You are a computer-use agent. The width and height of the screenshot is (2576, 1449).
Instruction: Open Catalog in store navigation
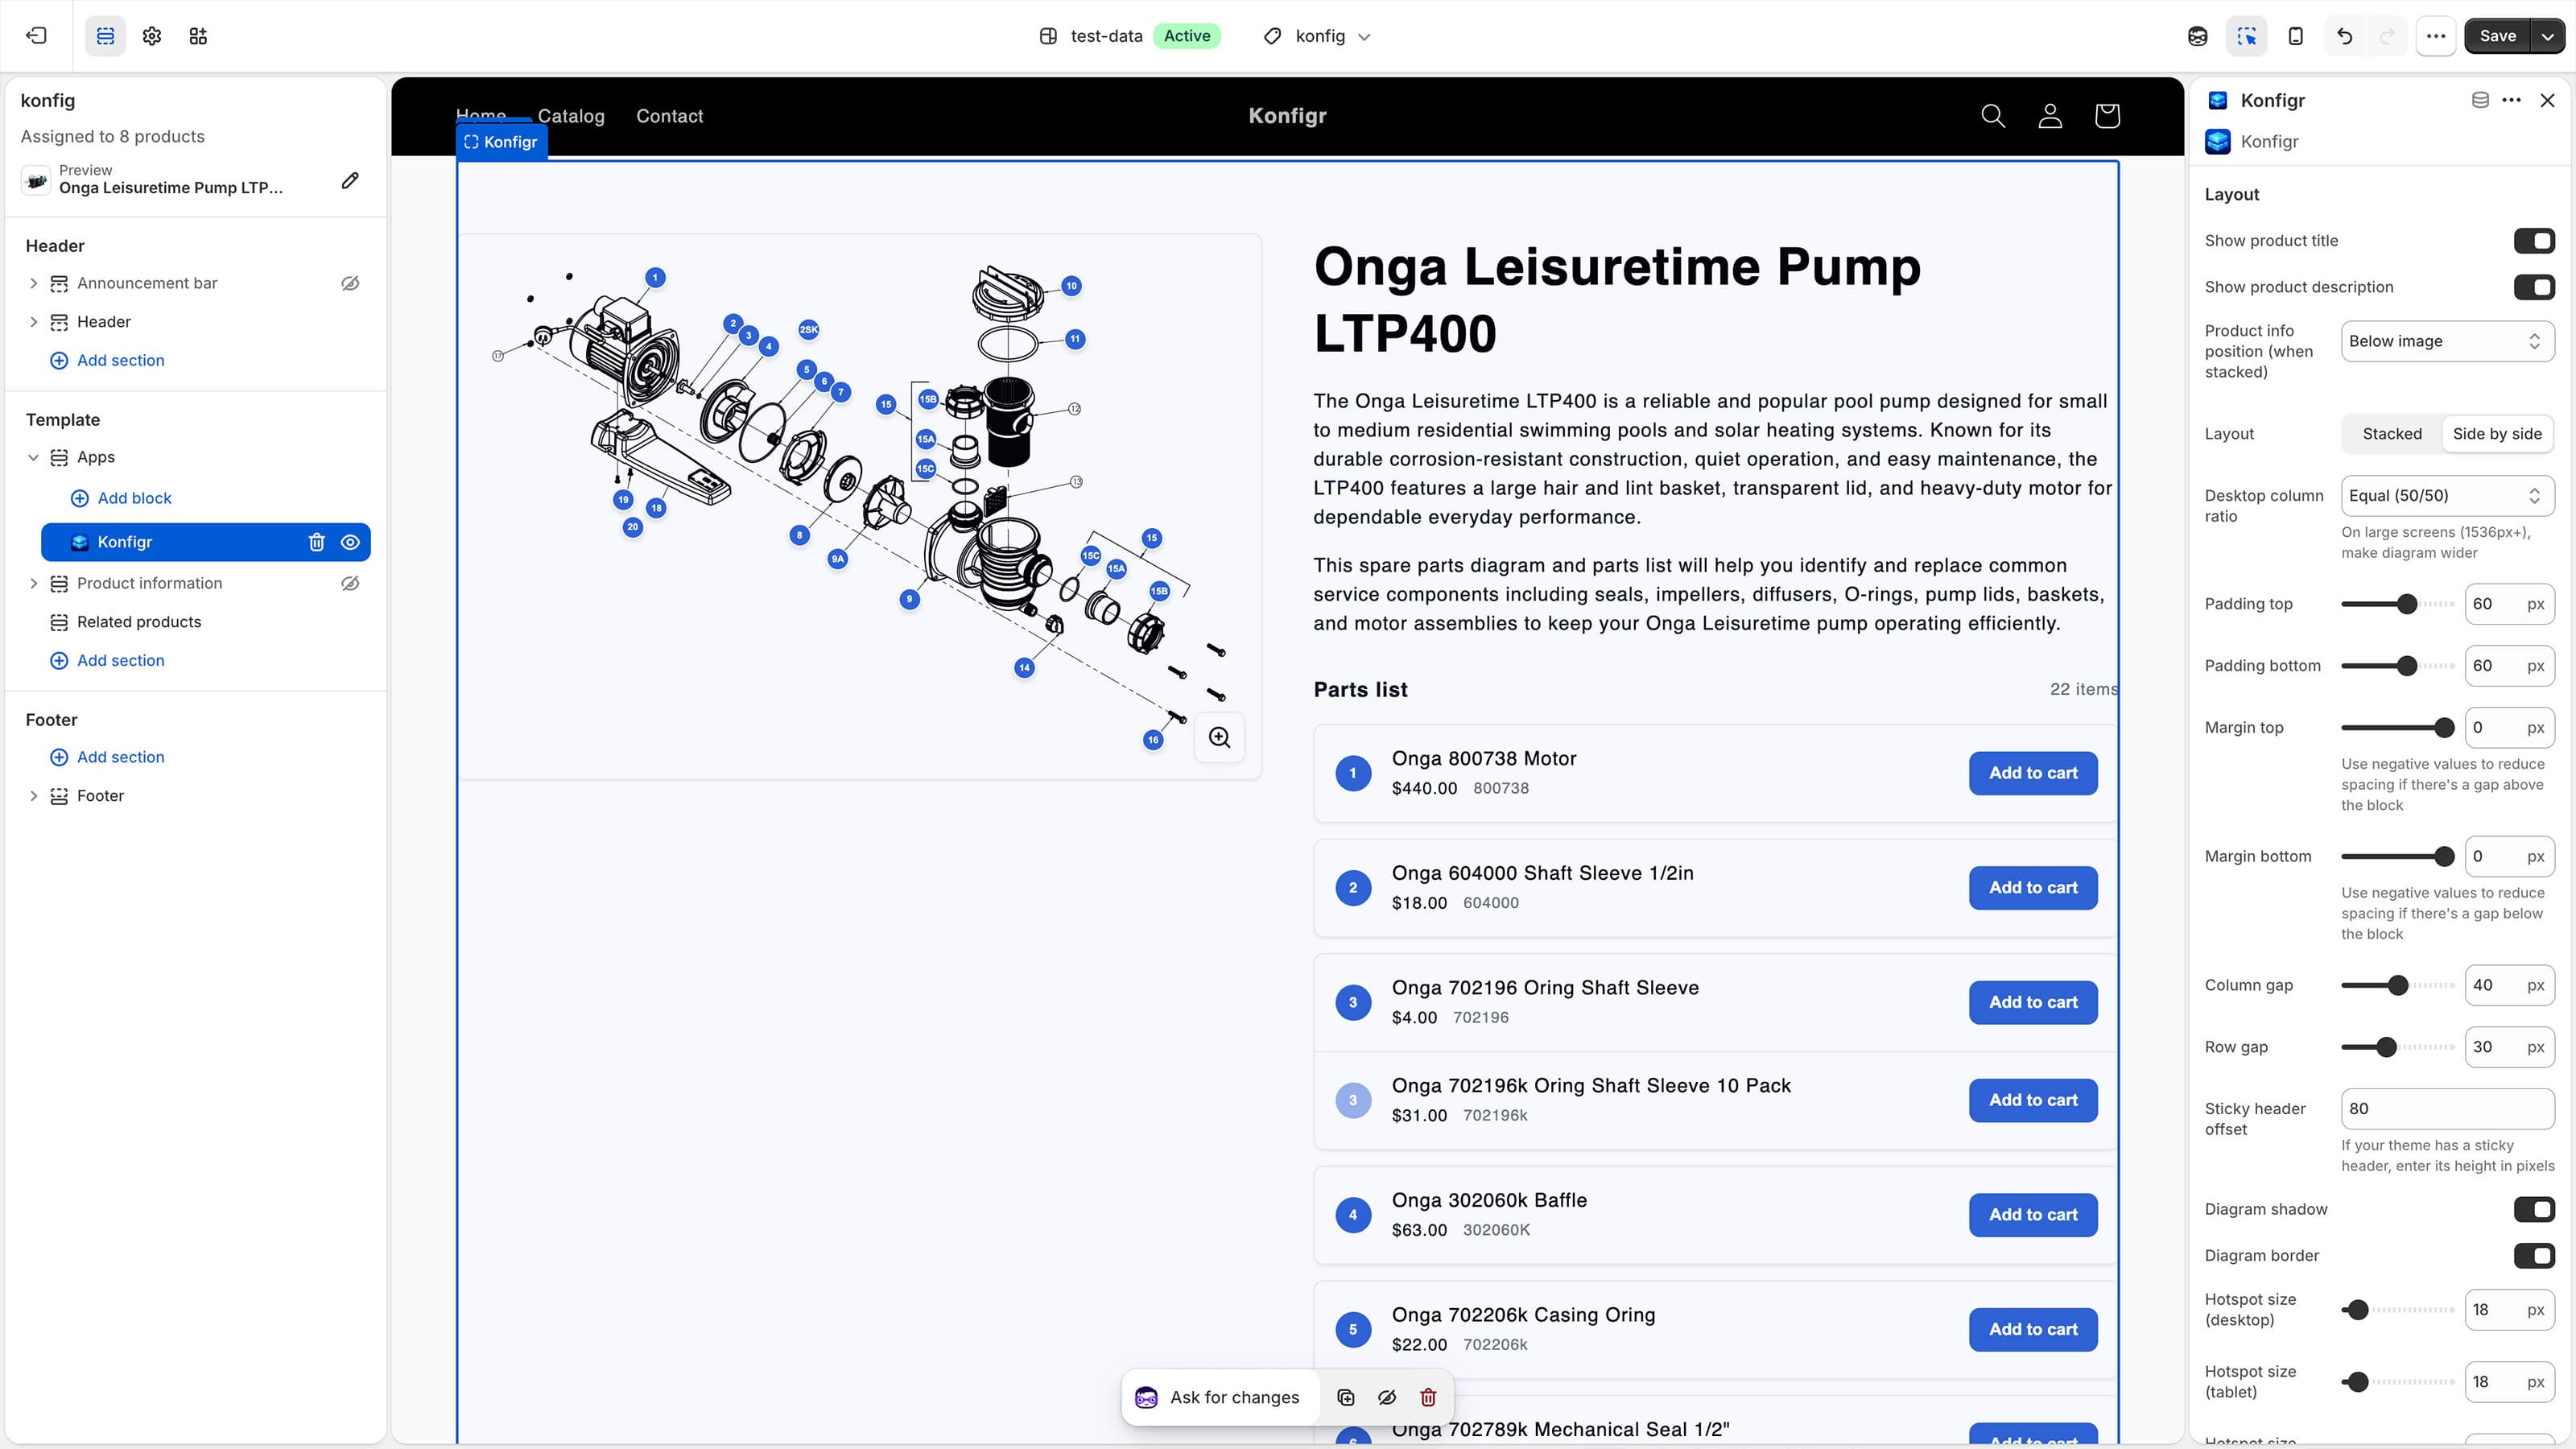click(571, 116)
